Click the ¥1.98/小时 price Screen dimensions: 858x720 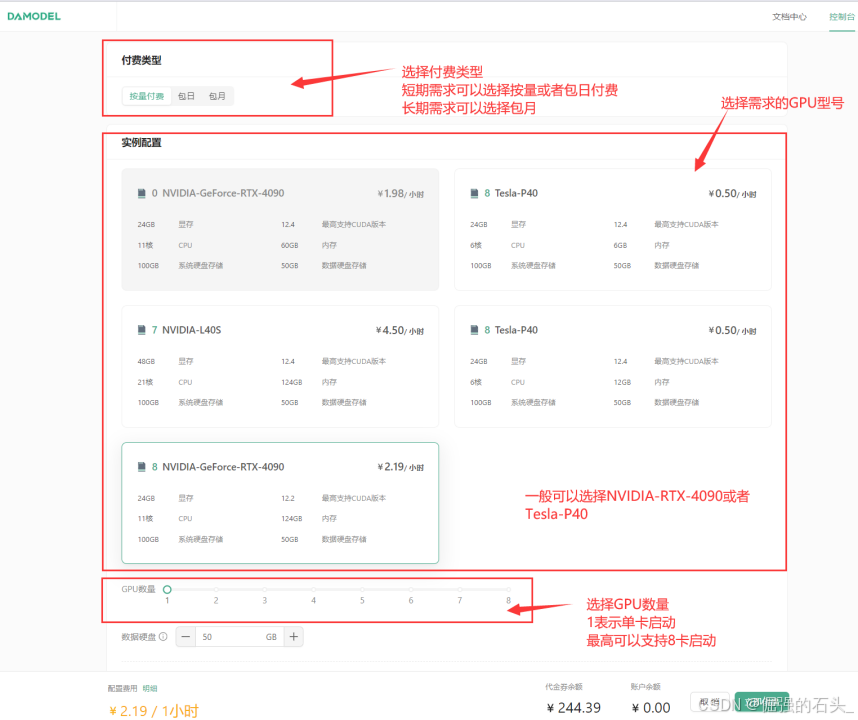tap(401, 194)
